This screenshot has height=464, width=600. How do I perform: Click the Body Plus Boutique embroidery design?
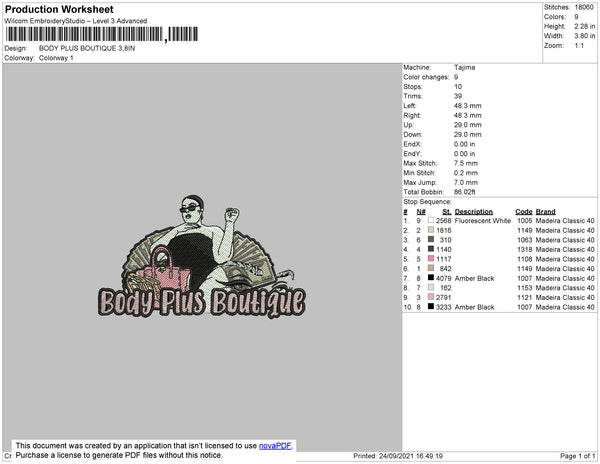(x=202, y=257)
